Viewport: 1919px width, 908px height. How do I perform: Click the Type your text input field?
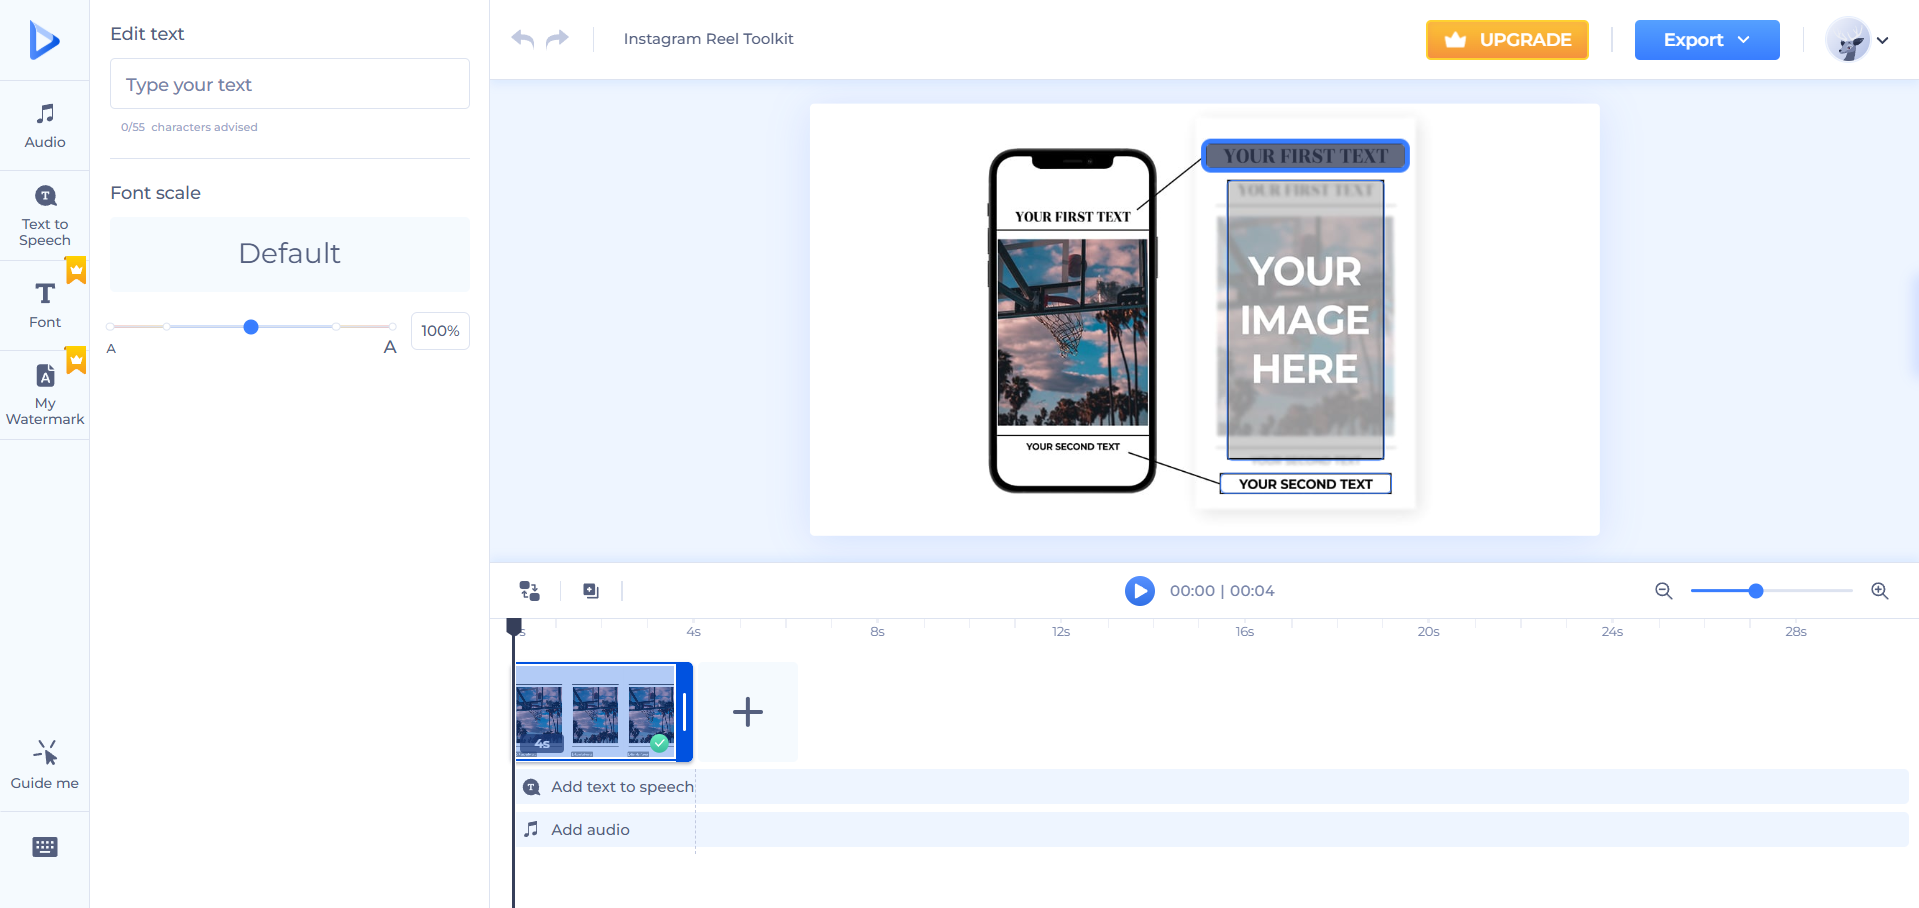[x=289, y=84]
